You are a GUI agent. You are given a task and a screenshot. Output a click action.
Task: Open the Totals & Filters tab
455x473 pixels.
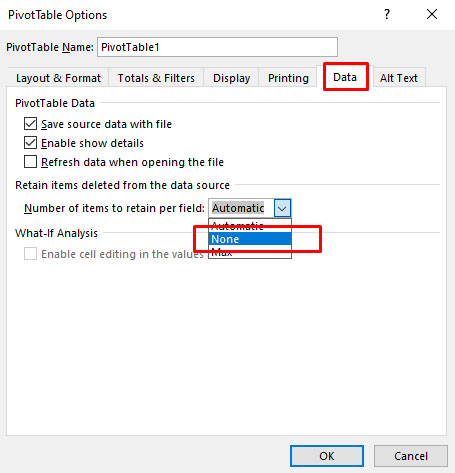(x=156, y=78)
